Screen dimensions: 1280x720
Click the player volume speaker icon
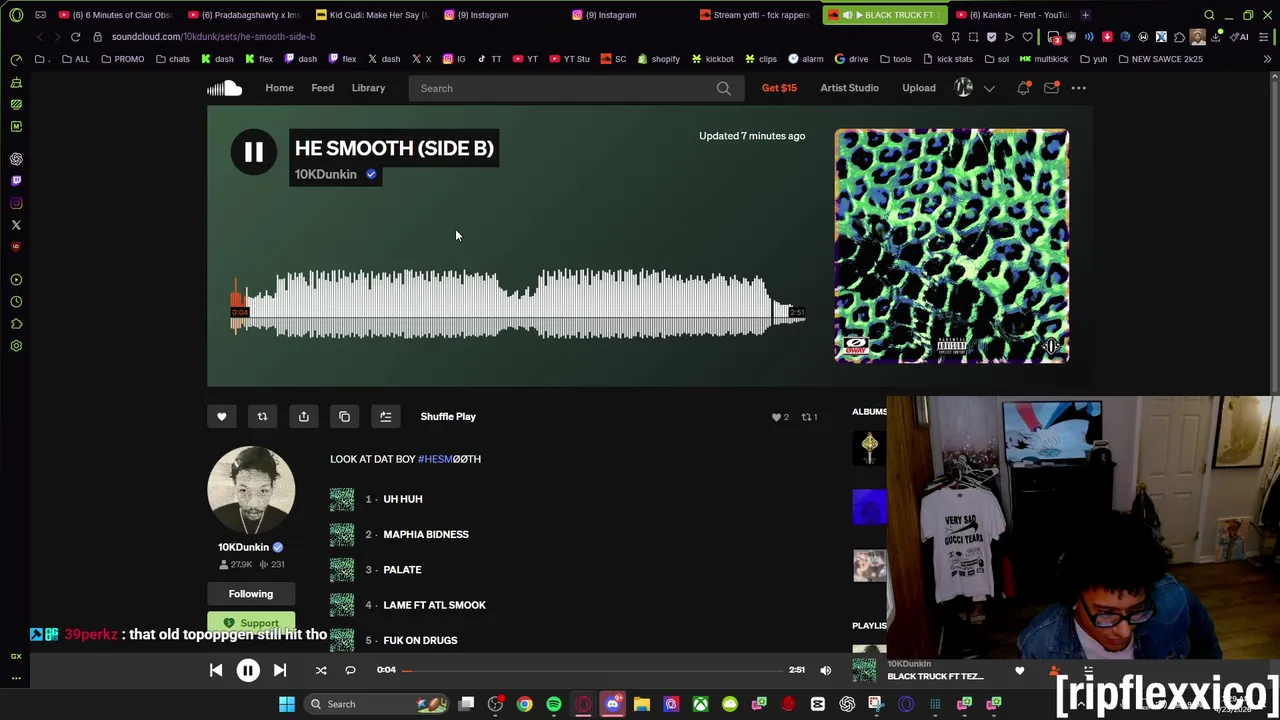point(826,670)
